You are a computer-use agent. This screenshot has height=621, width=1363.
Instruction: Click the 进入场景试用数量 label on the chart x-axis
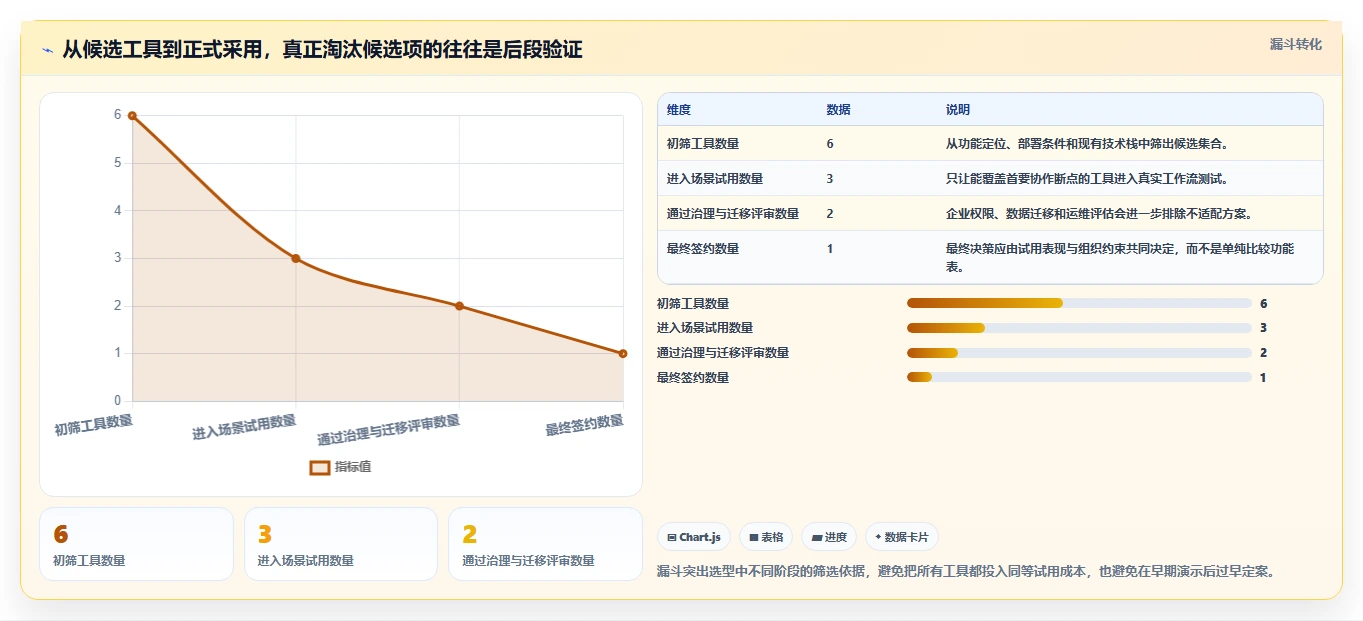point(244,427)
